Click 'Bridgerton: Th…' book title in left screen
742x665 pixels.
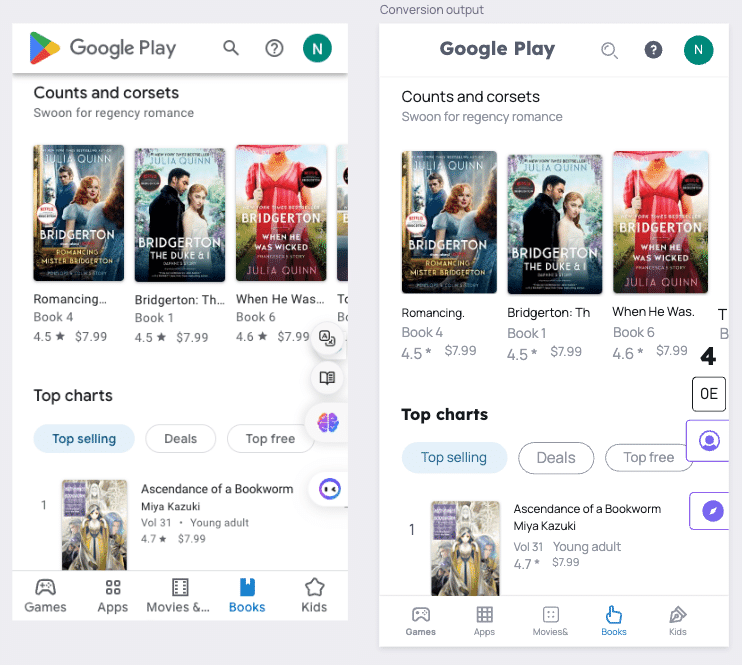[x=179, y=300]
